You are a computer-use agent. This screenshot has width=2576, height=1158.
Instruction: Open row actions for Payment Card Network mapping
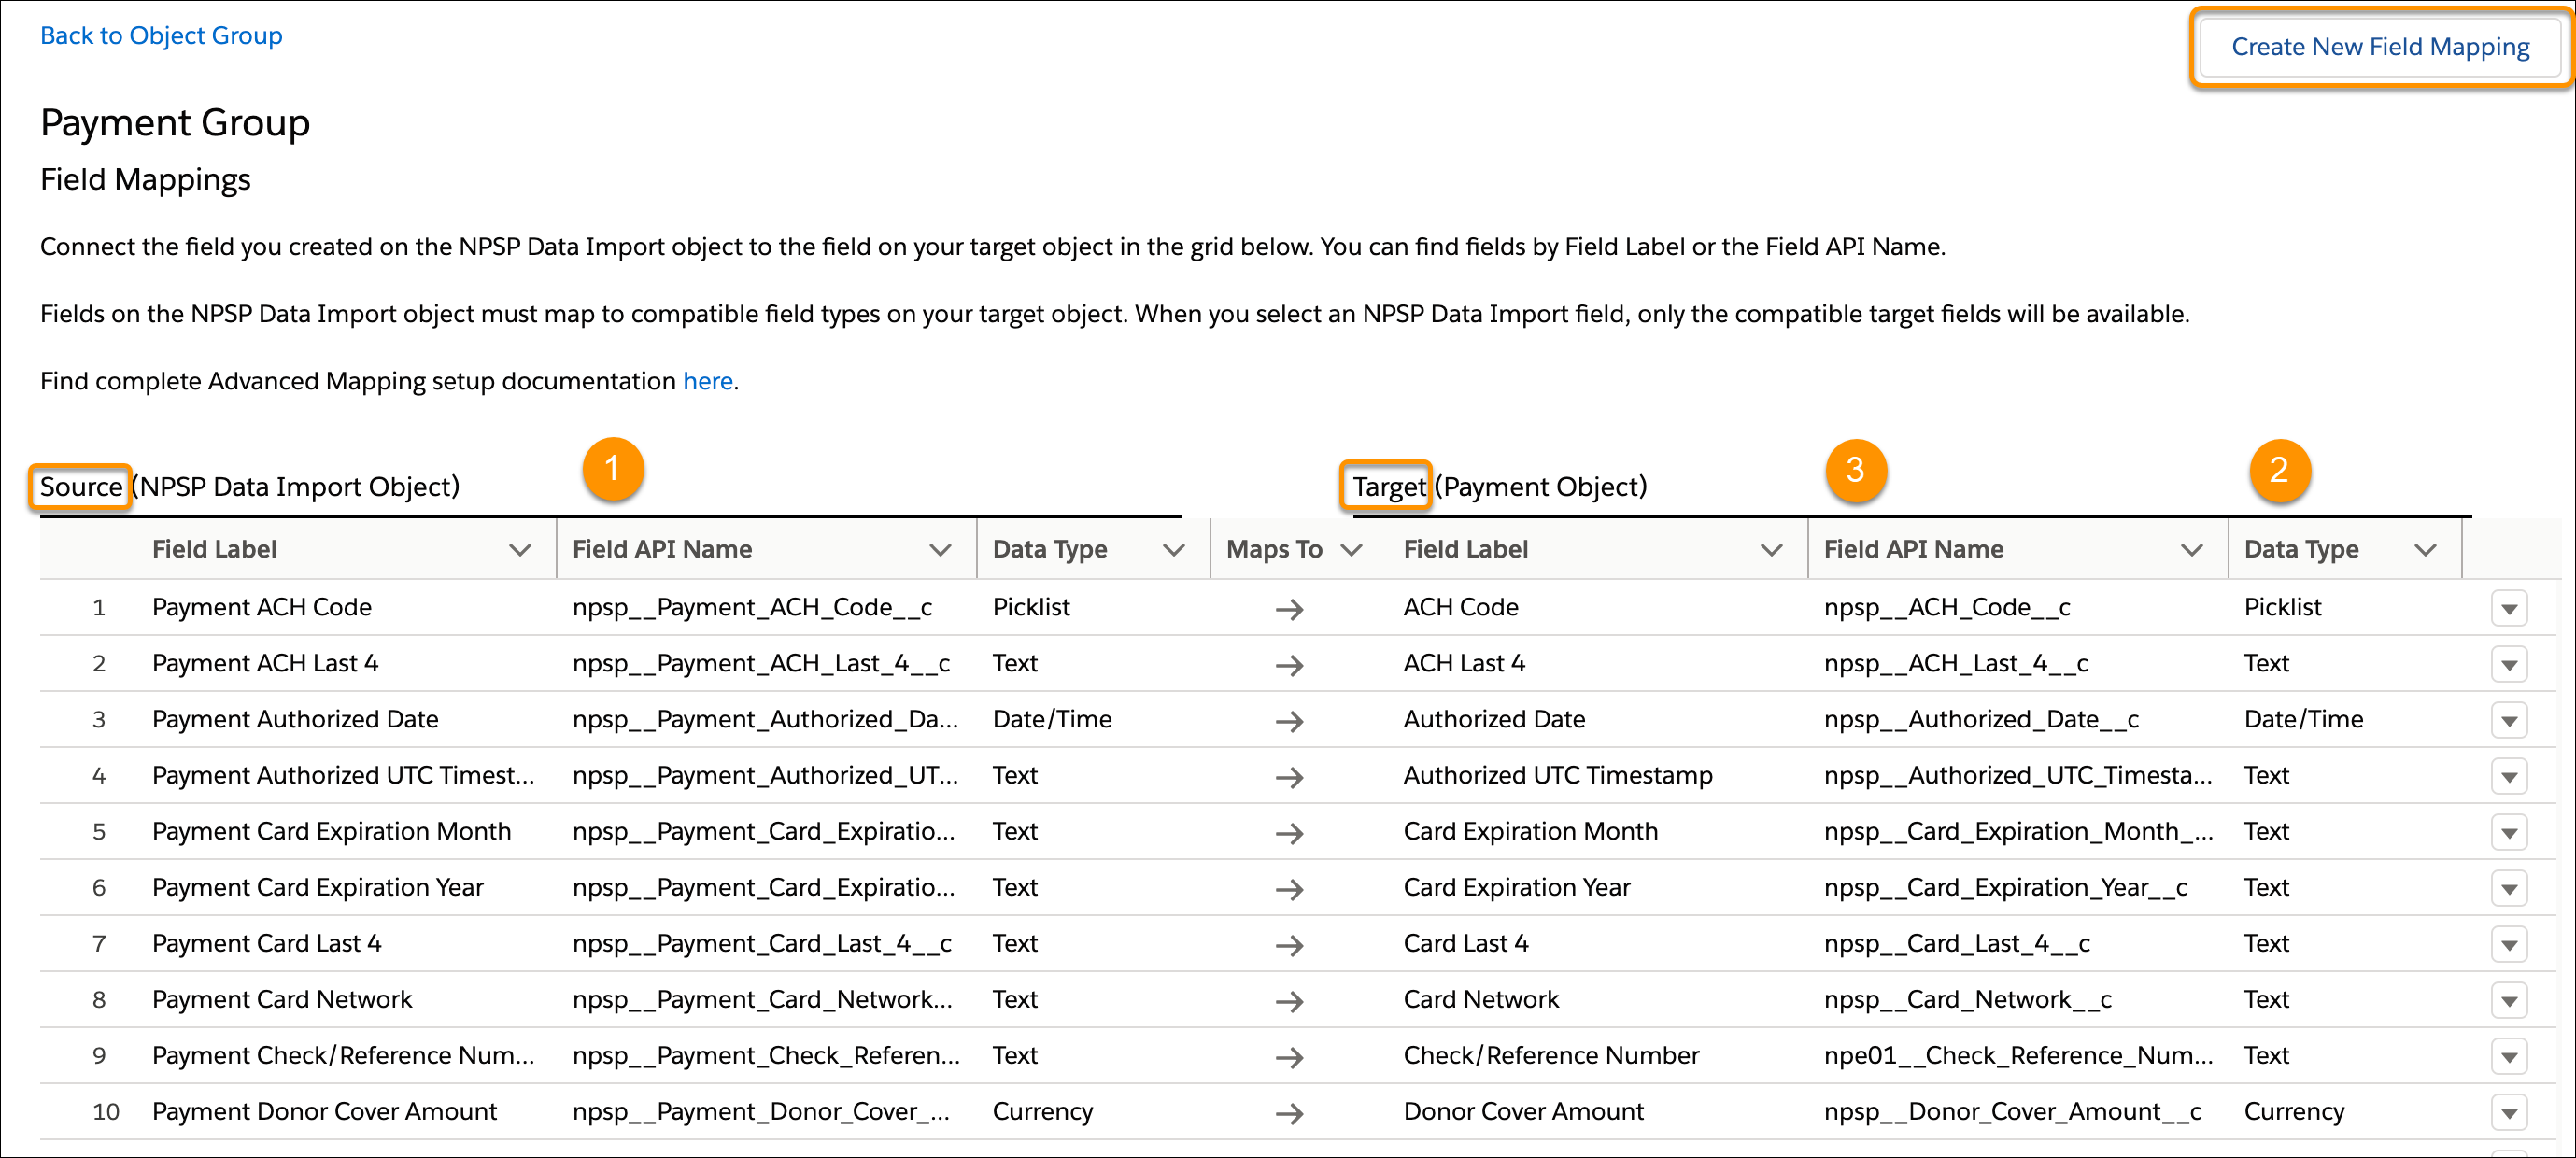pyautogui.click(x=2510, y=999)
